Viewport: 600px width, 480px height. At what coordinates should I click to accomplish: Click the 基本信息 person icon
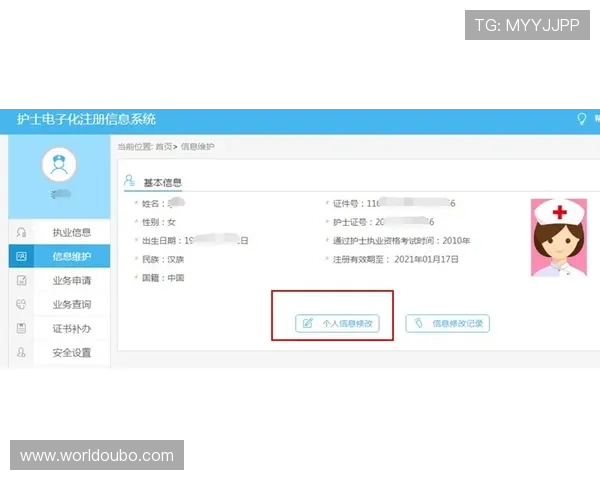(x=130, y=180)
